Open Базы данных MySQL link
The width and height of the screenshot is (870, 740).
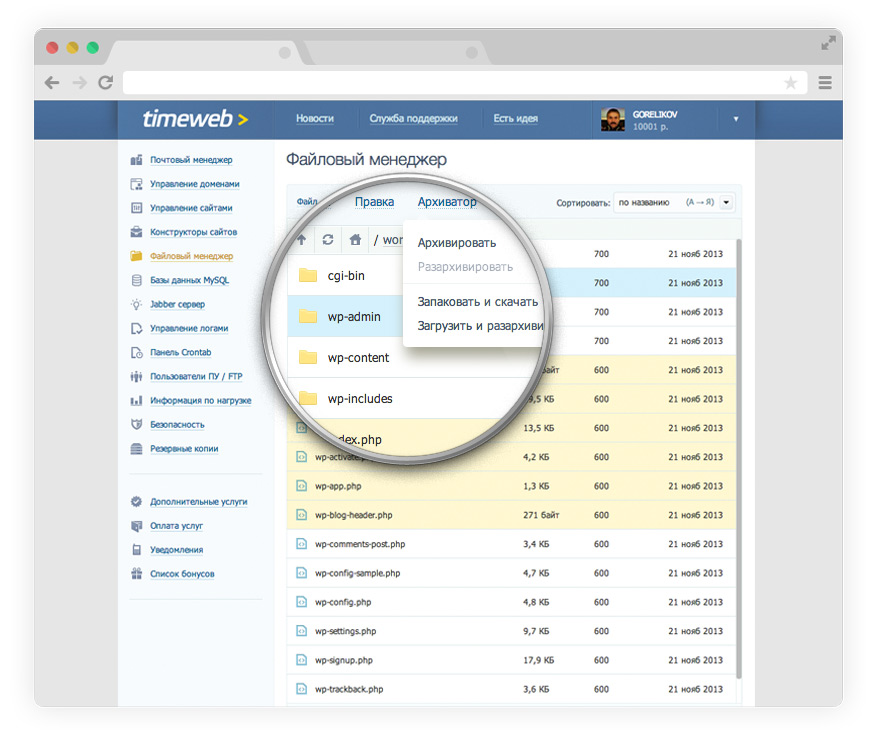point(189,280)
